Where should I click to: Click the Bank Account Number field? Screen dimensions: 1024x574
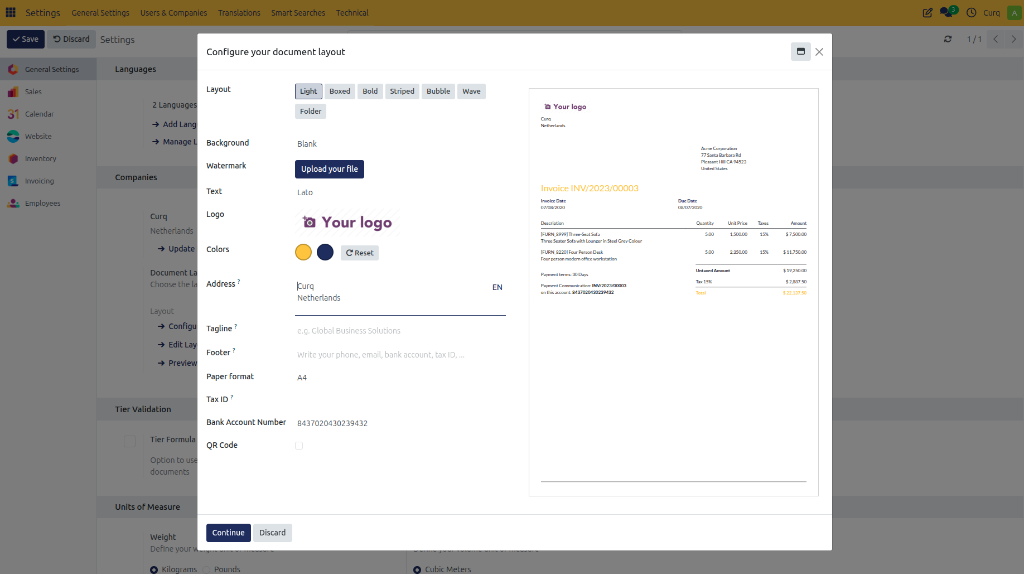coord(400,423)
